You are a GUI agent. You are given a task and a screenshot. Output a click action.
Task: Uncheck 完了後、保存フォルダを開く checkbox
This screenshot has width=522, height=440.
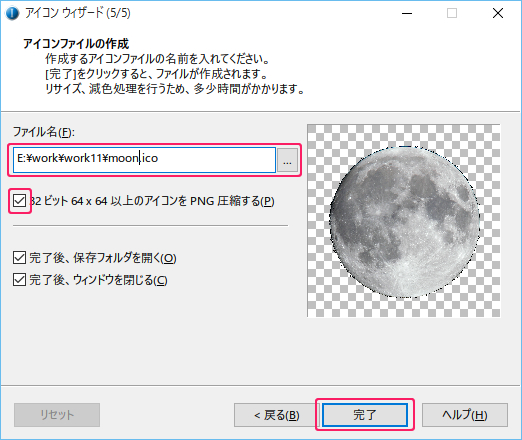coord(19,258)
